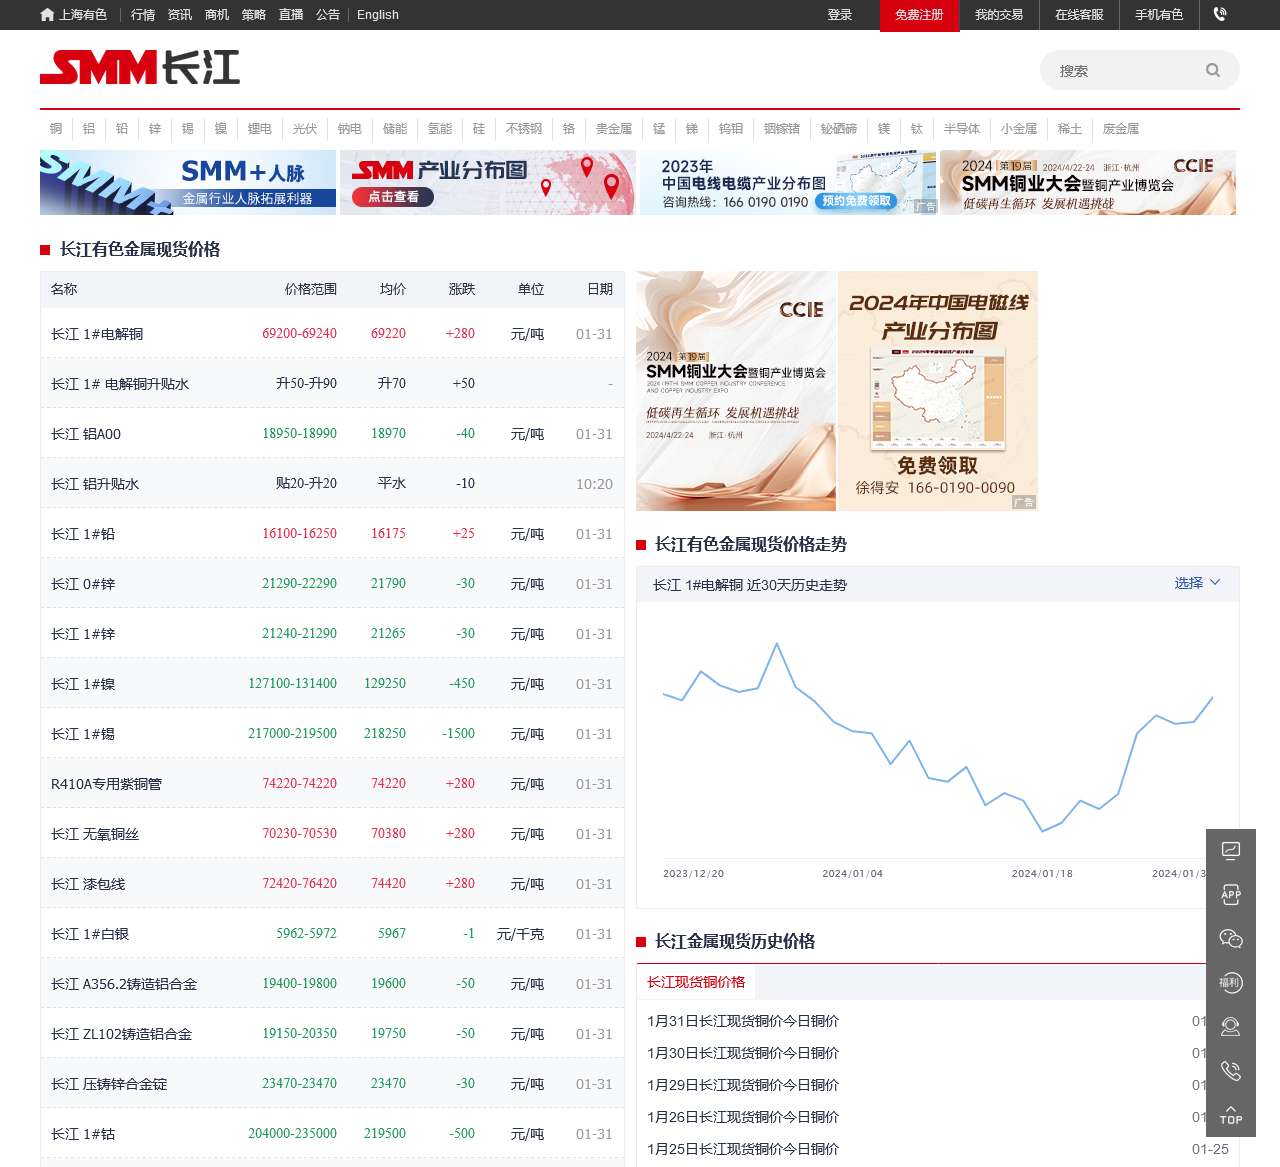Open customer service headset icon in sidebar
The image size is (1280, 1167).
1231,1027
